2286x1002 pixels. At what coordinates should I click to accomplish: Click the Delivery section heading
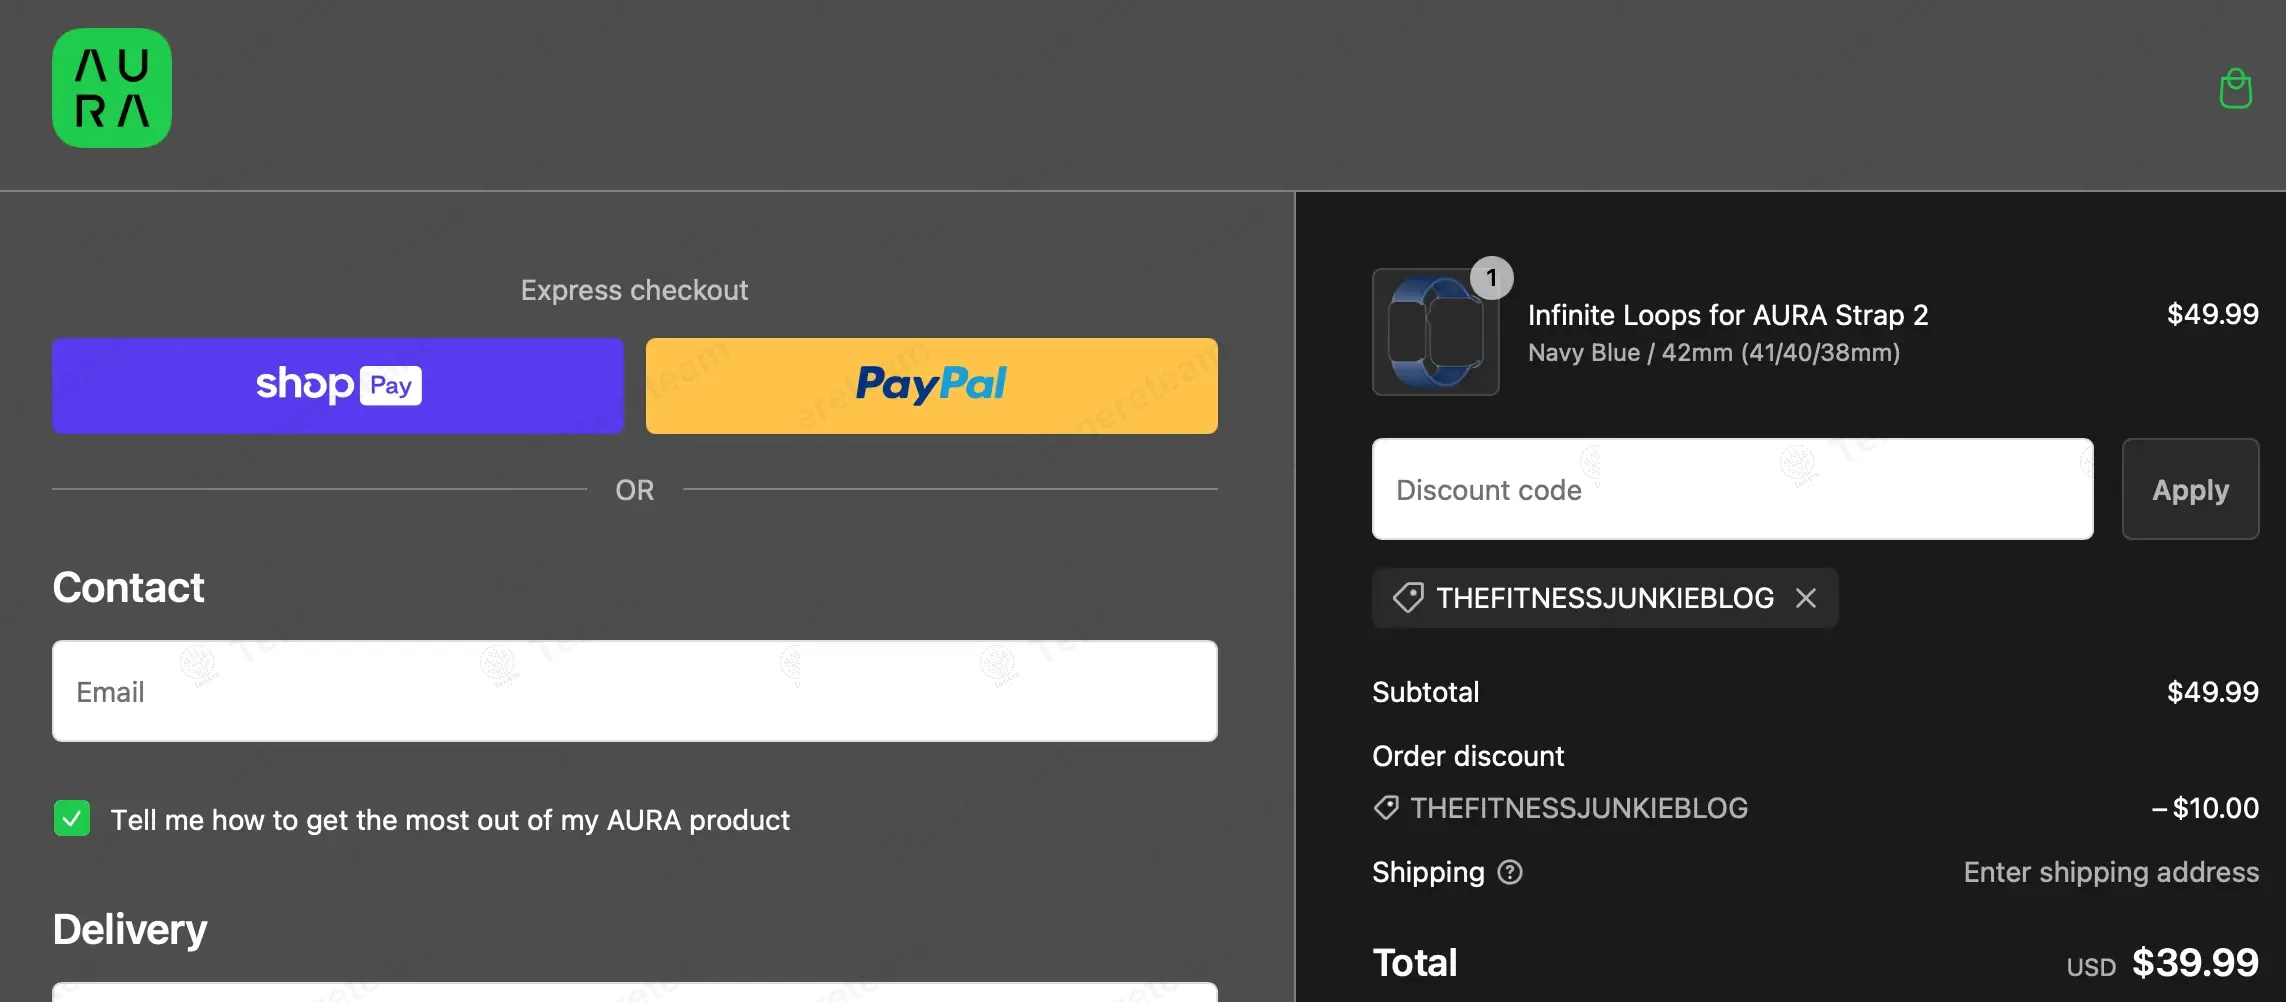(x=130, y=930)
